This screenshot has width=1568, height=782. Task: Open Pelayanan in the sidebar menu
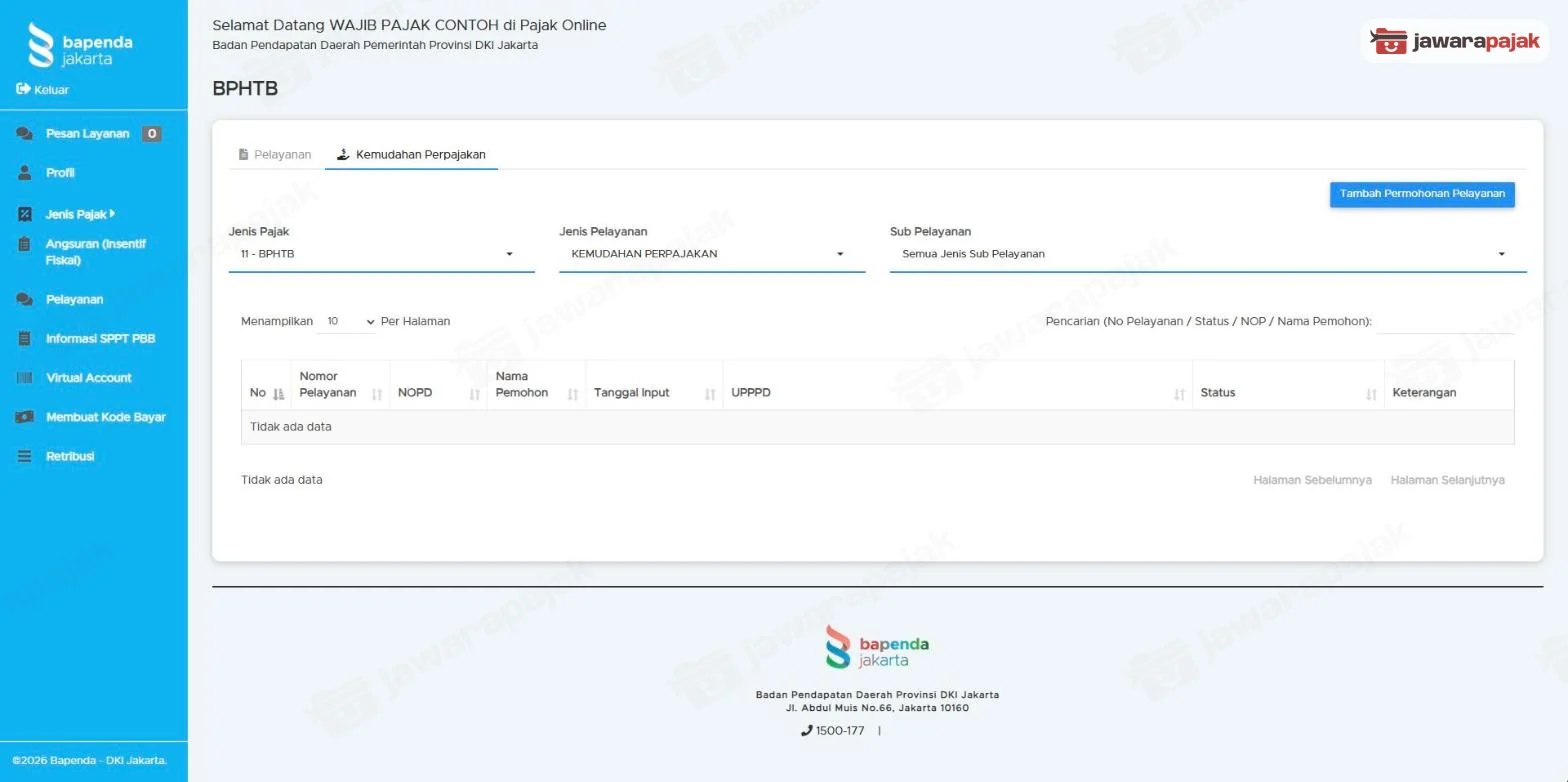74,299
